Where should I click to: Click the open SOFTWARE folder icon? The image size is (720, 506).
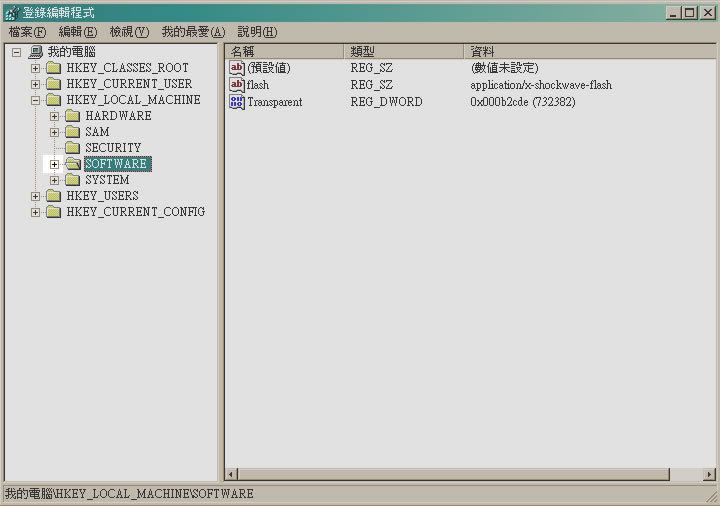(73, 164)
